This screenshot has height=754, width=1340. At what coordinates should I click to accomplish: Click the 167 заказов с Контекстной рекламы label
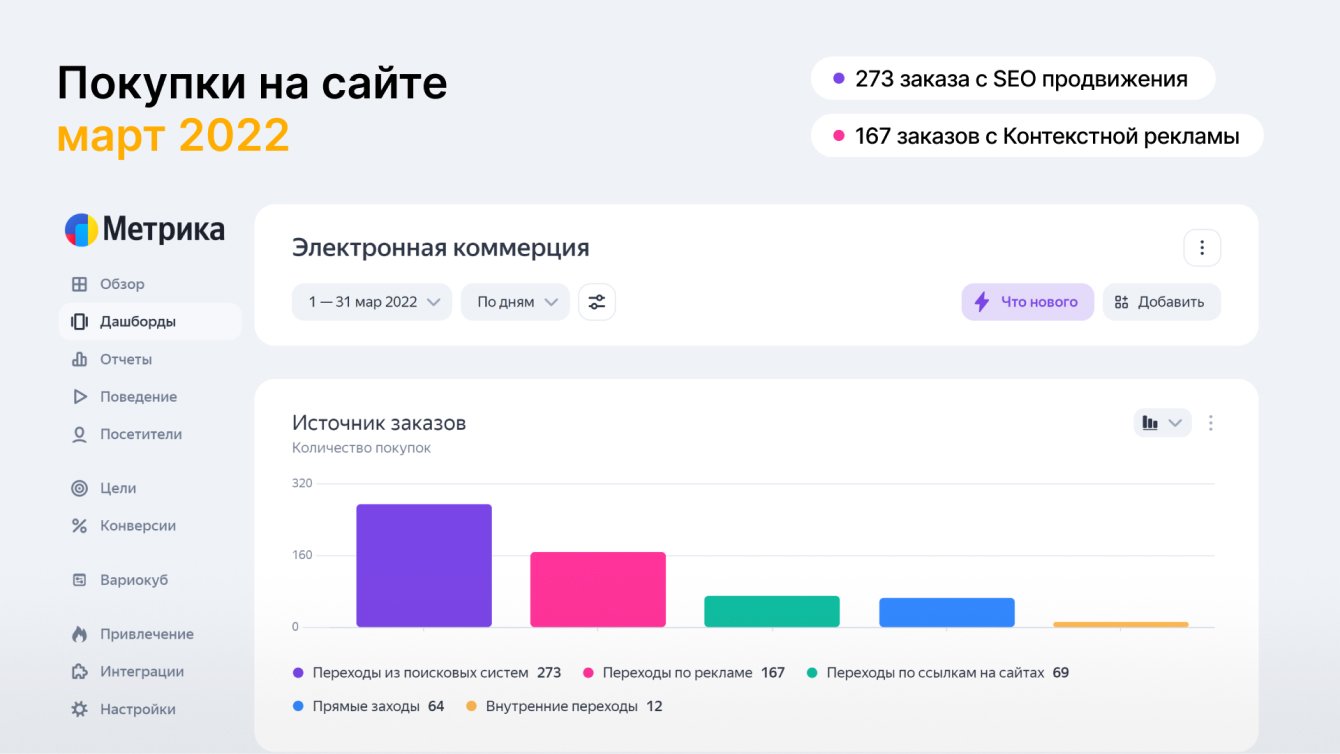coord(1037,135)
